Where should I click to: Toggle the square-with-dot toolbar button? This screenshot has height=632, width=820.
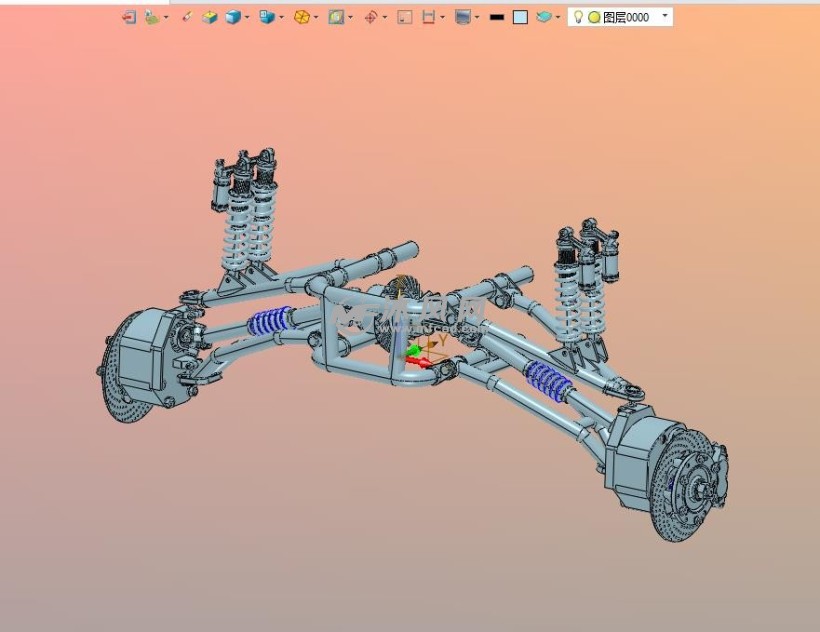coord(404,17)
